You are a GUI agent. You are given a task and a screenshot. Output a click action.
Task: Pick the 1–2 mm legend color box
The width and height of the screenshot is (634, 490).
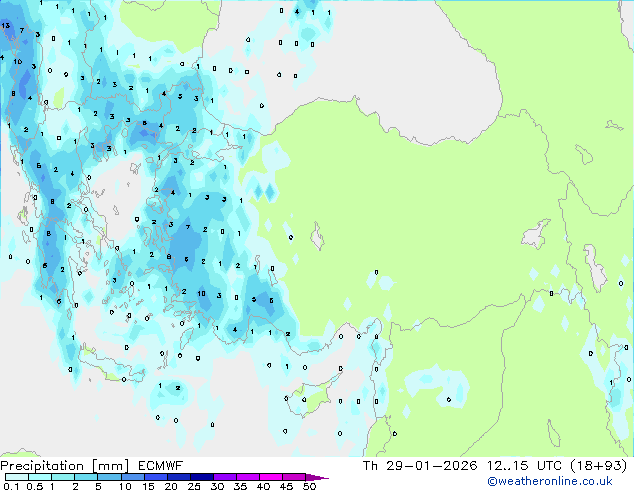(x=63, y=477)
